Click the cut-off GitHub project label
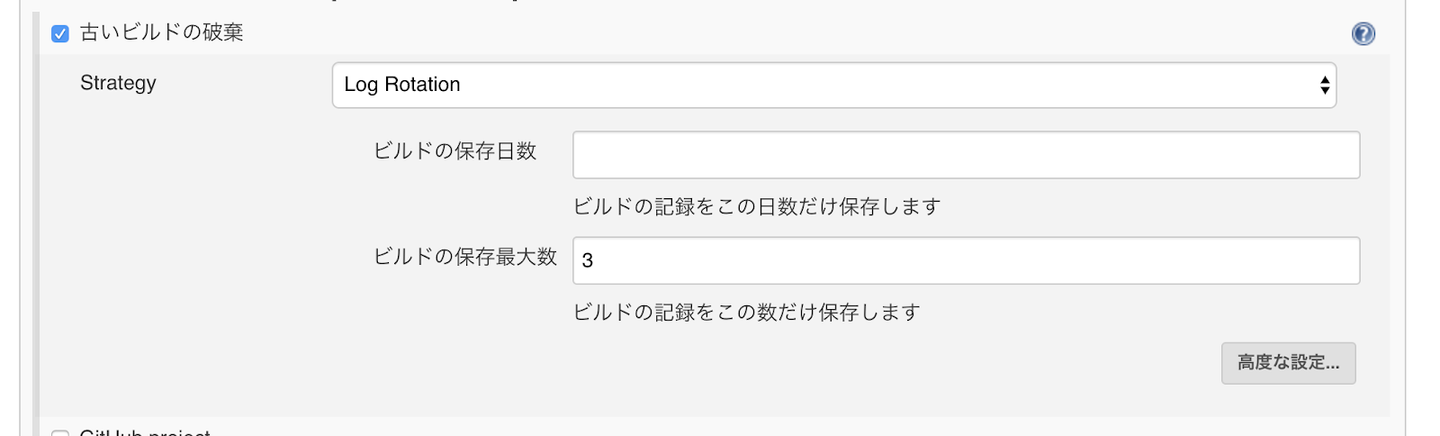 (x=145, y=433)
